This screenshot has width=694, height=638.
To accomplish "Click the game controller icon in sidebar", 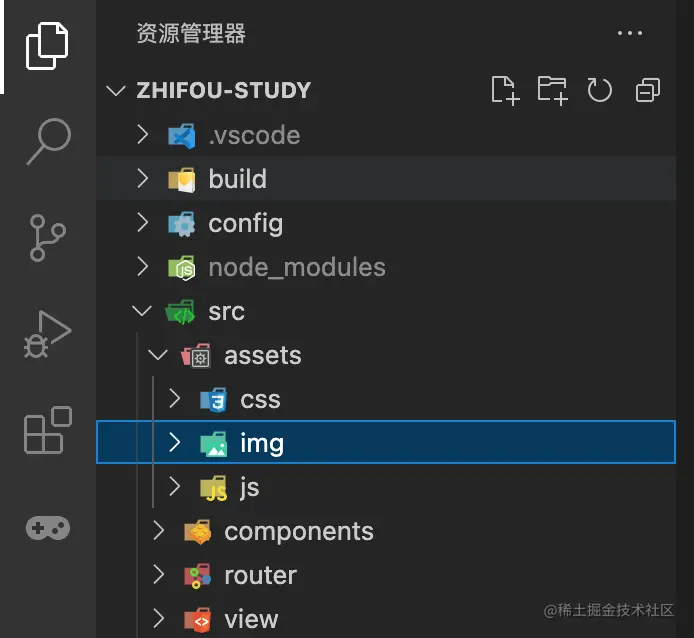I will tap(48, 528).
